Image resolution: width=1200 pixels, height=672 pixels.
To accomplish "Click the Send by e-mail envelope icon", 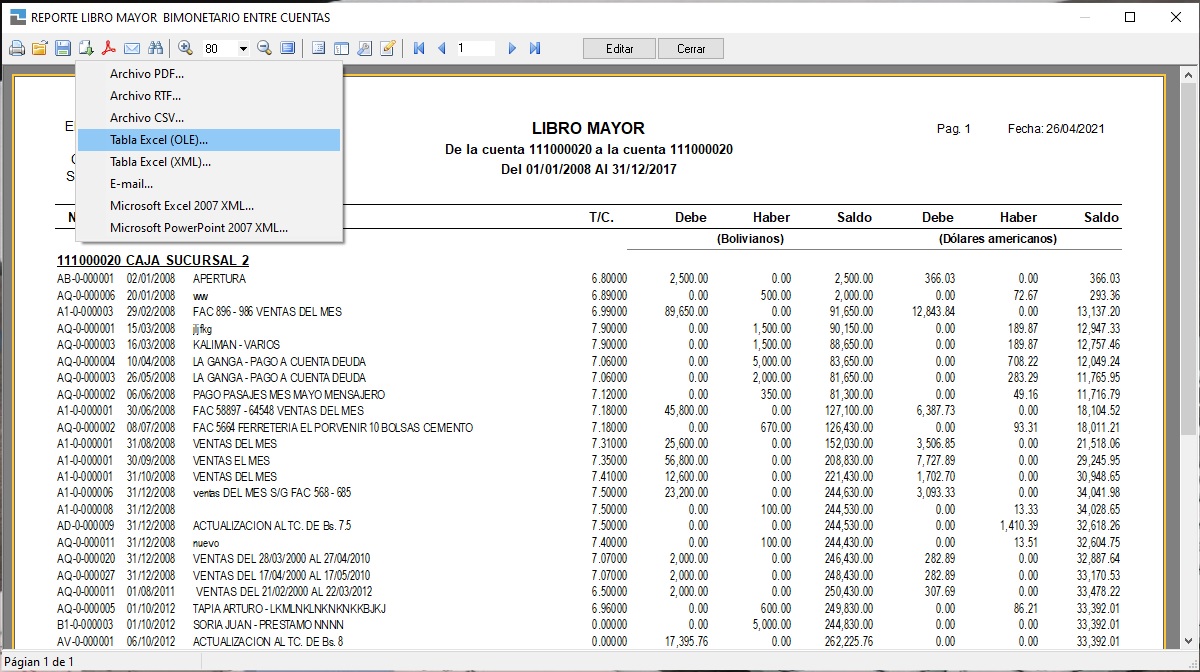I will click(131, 48).
